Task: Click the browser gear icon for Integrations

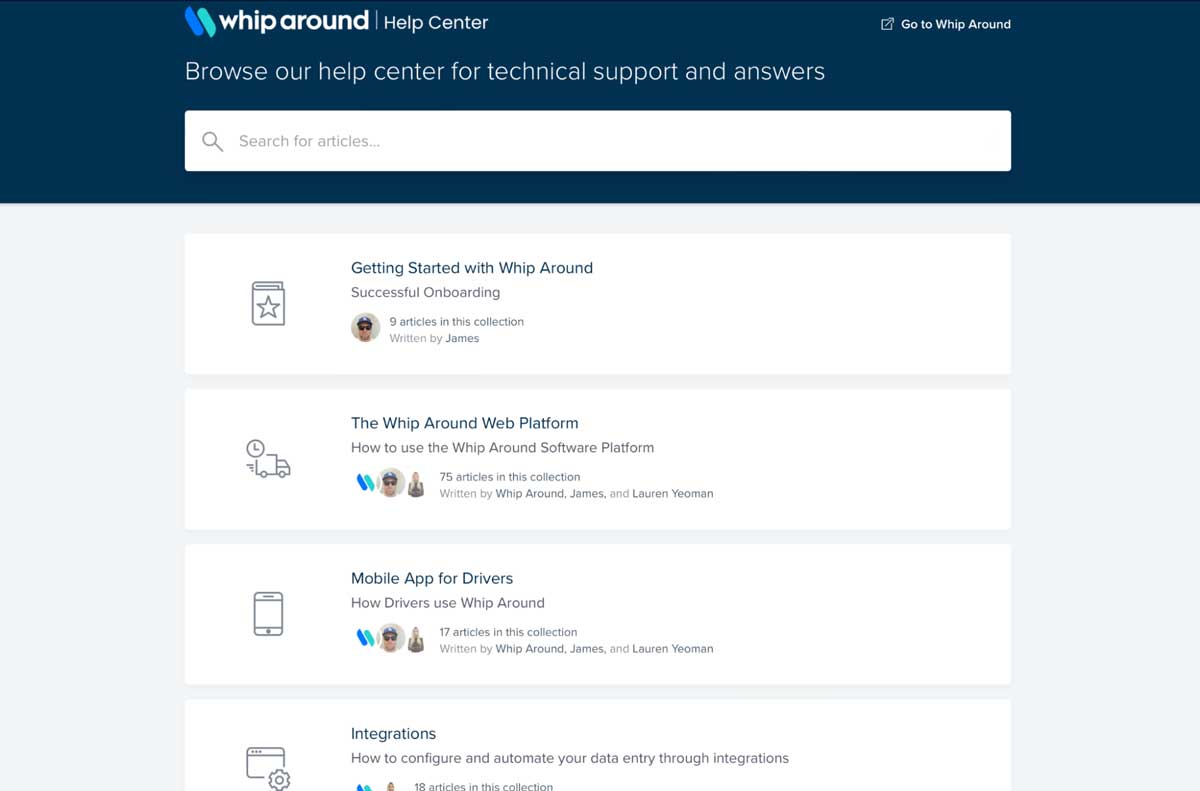Action: coord(267,766)
